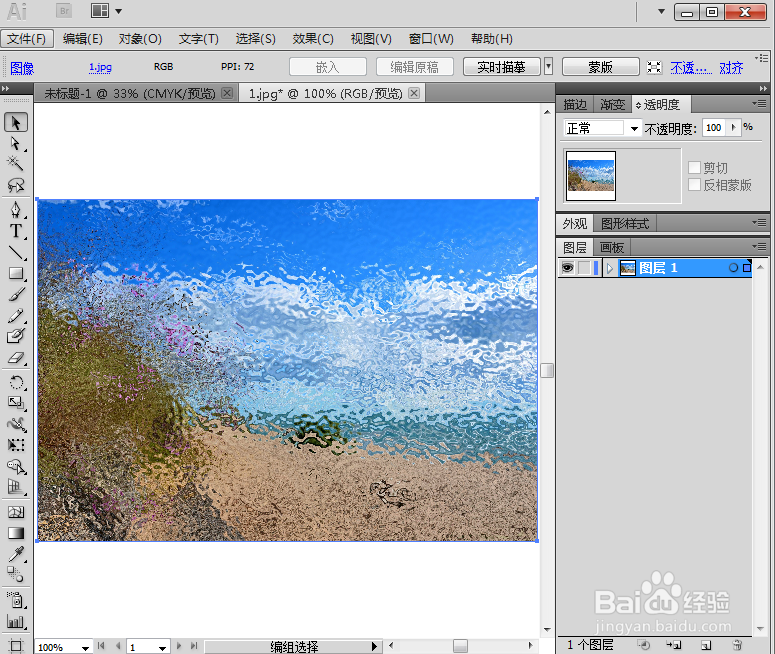
Task: Click Create New Layer icon in Layers panel
Action: (x=706, y=645)
